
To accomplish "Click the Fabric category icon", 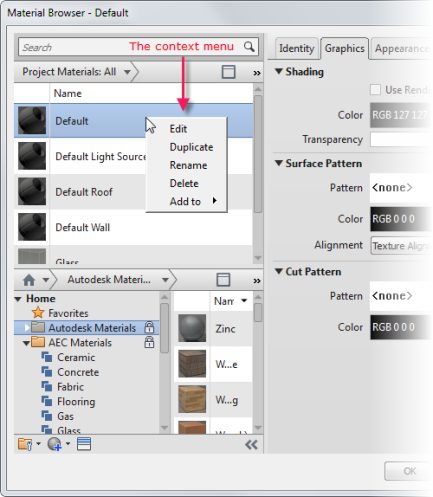I will coord(47,386).
